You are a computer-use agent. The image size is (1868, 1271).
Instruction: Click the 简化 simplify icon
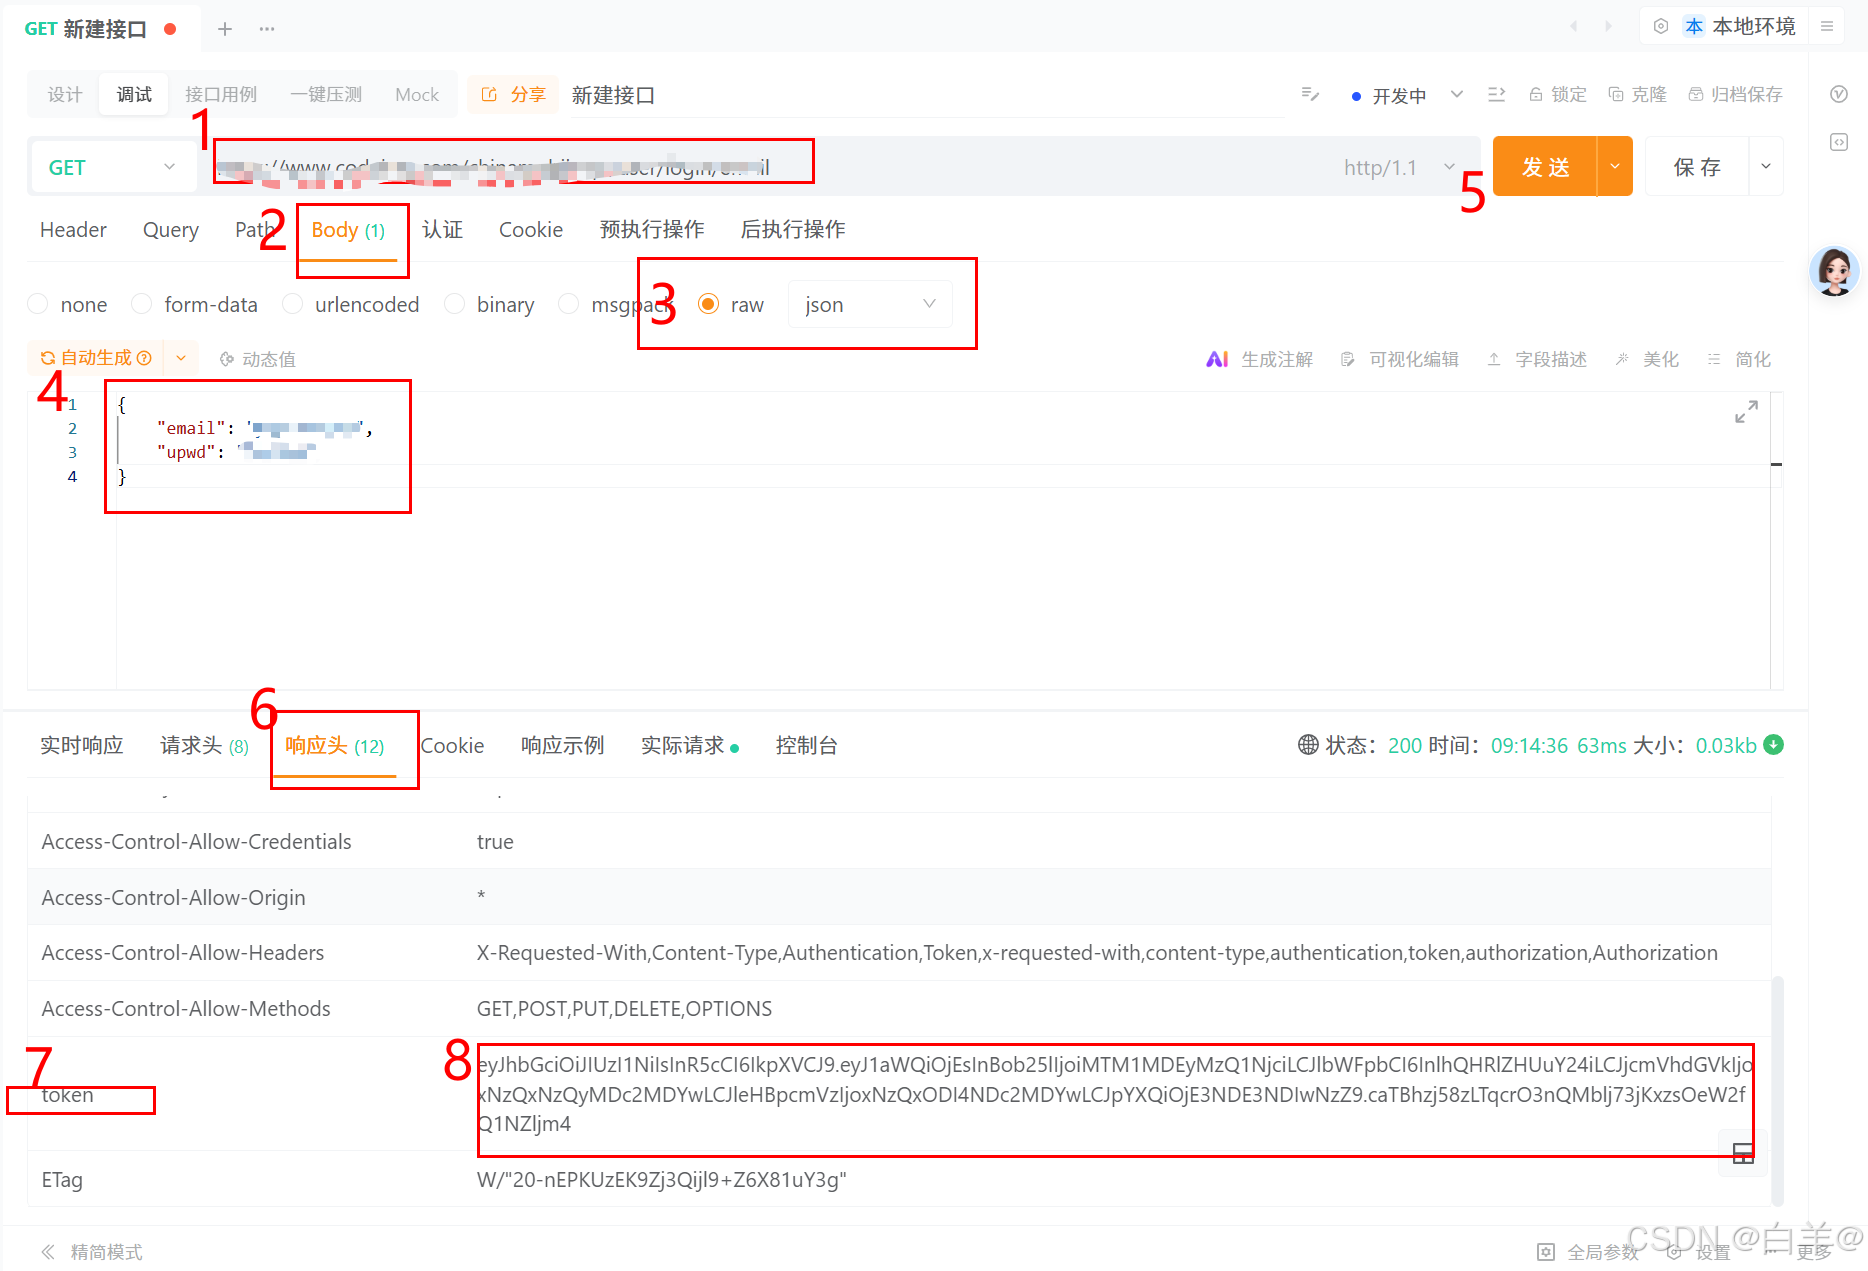coord(1714,358)
